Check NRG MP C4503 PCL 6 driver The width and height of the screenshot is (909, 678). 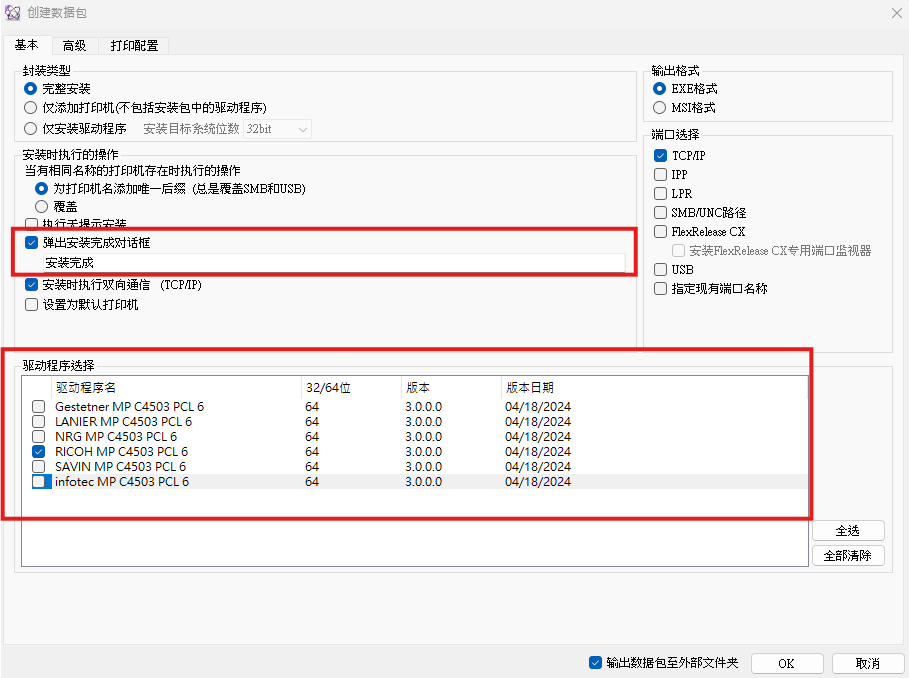[39, 437]
